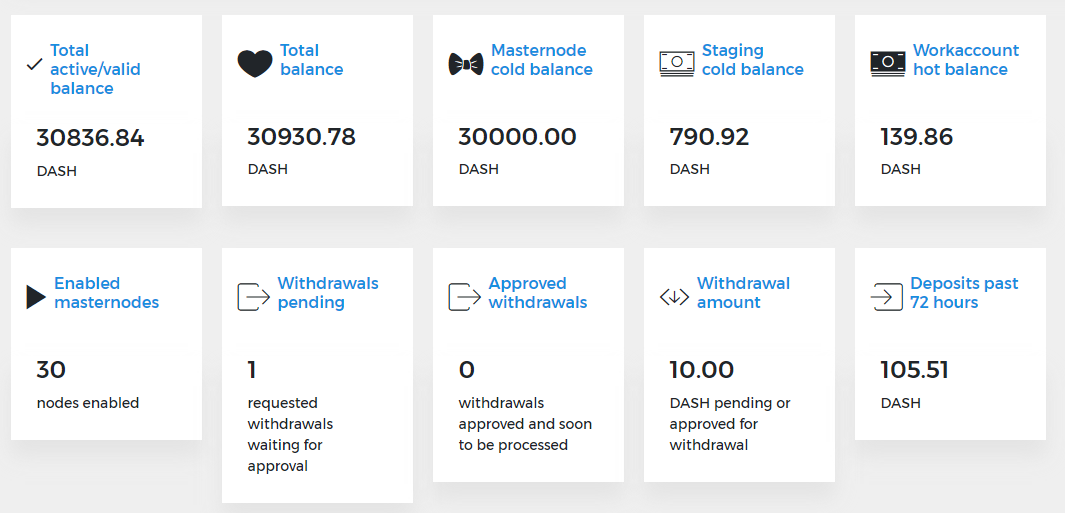
Task: Select the Workaccount hot balance heading
Action: 966,60
